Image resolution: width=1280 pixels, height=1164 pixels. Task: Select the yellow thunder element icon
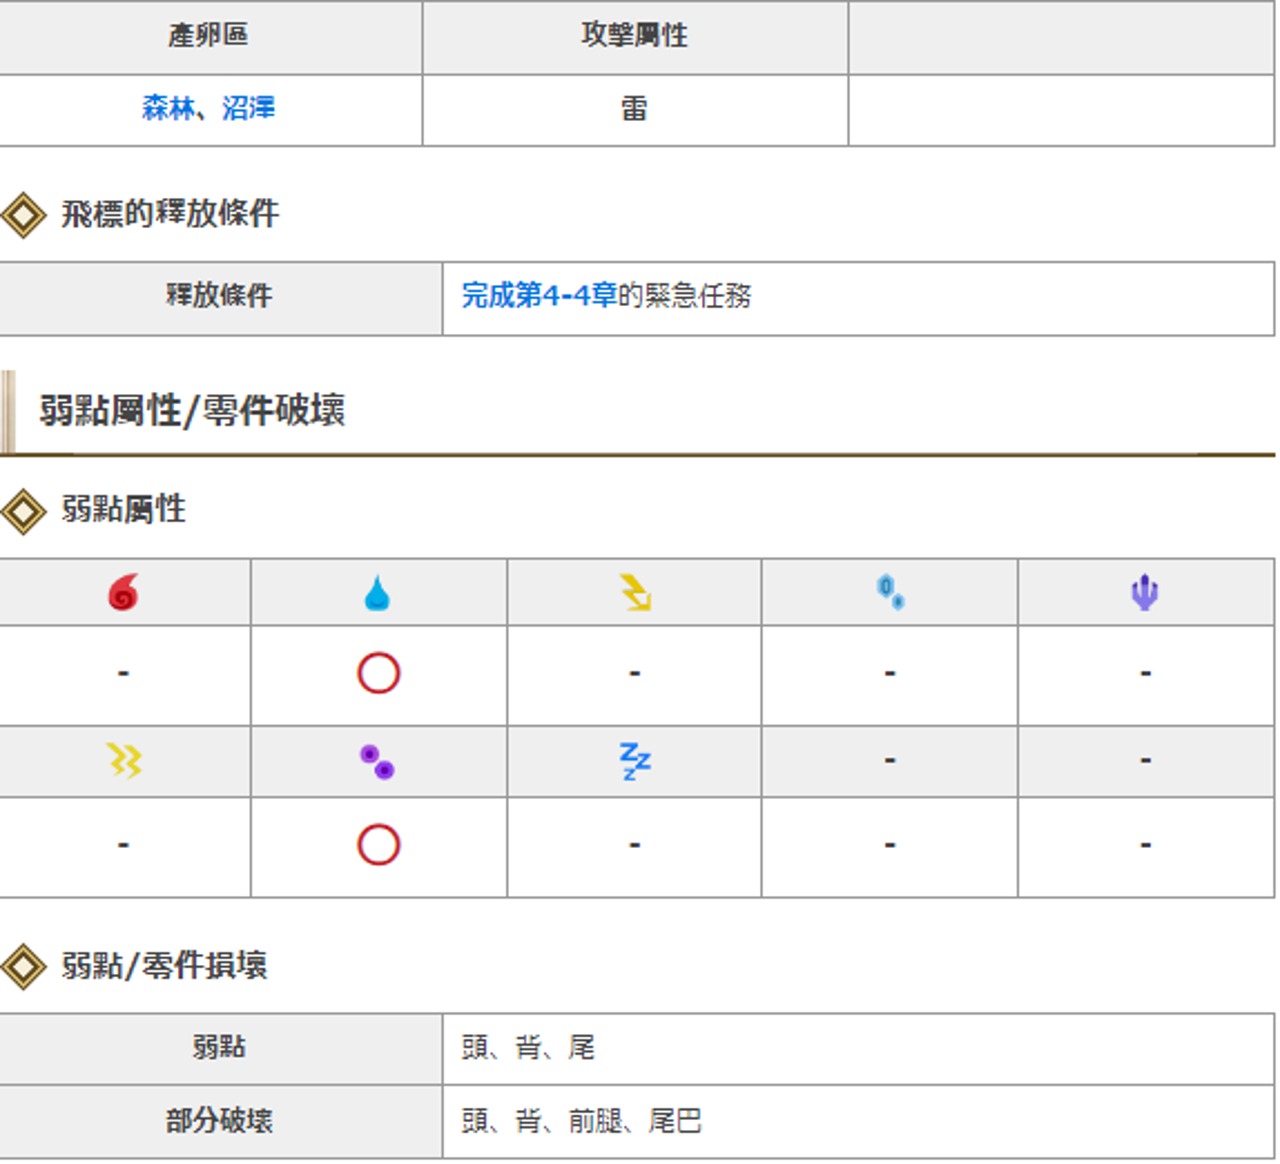(x=634, y=593)
